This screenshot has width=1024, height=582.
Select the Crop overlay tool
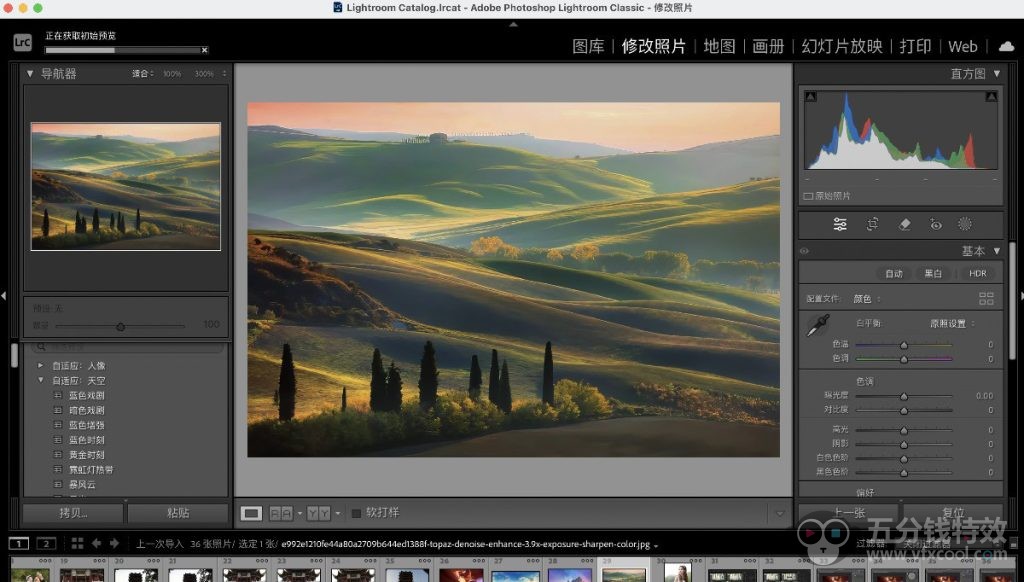click(872, 224)
